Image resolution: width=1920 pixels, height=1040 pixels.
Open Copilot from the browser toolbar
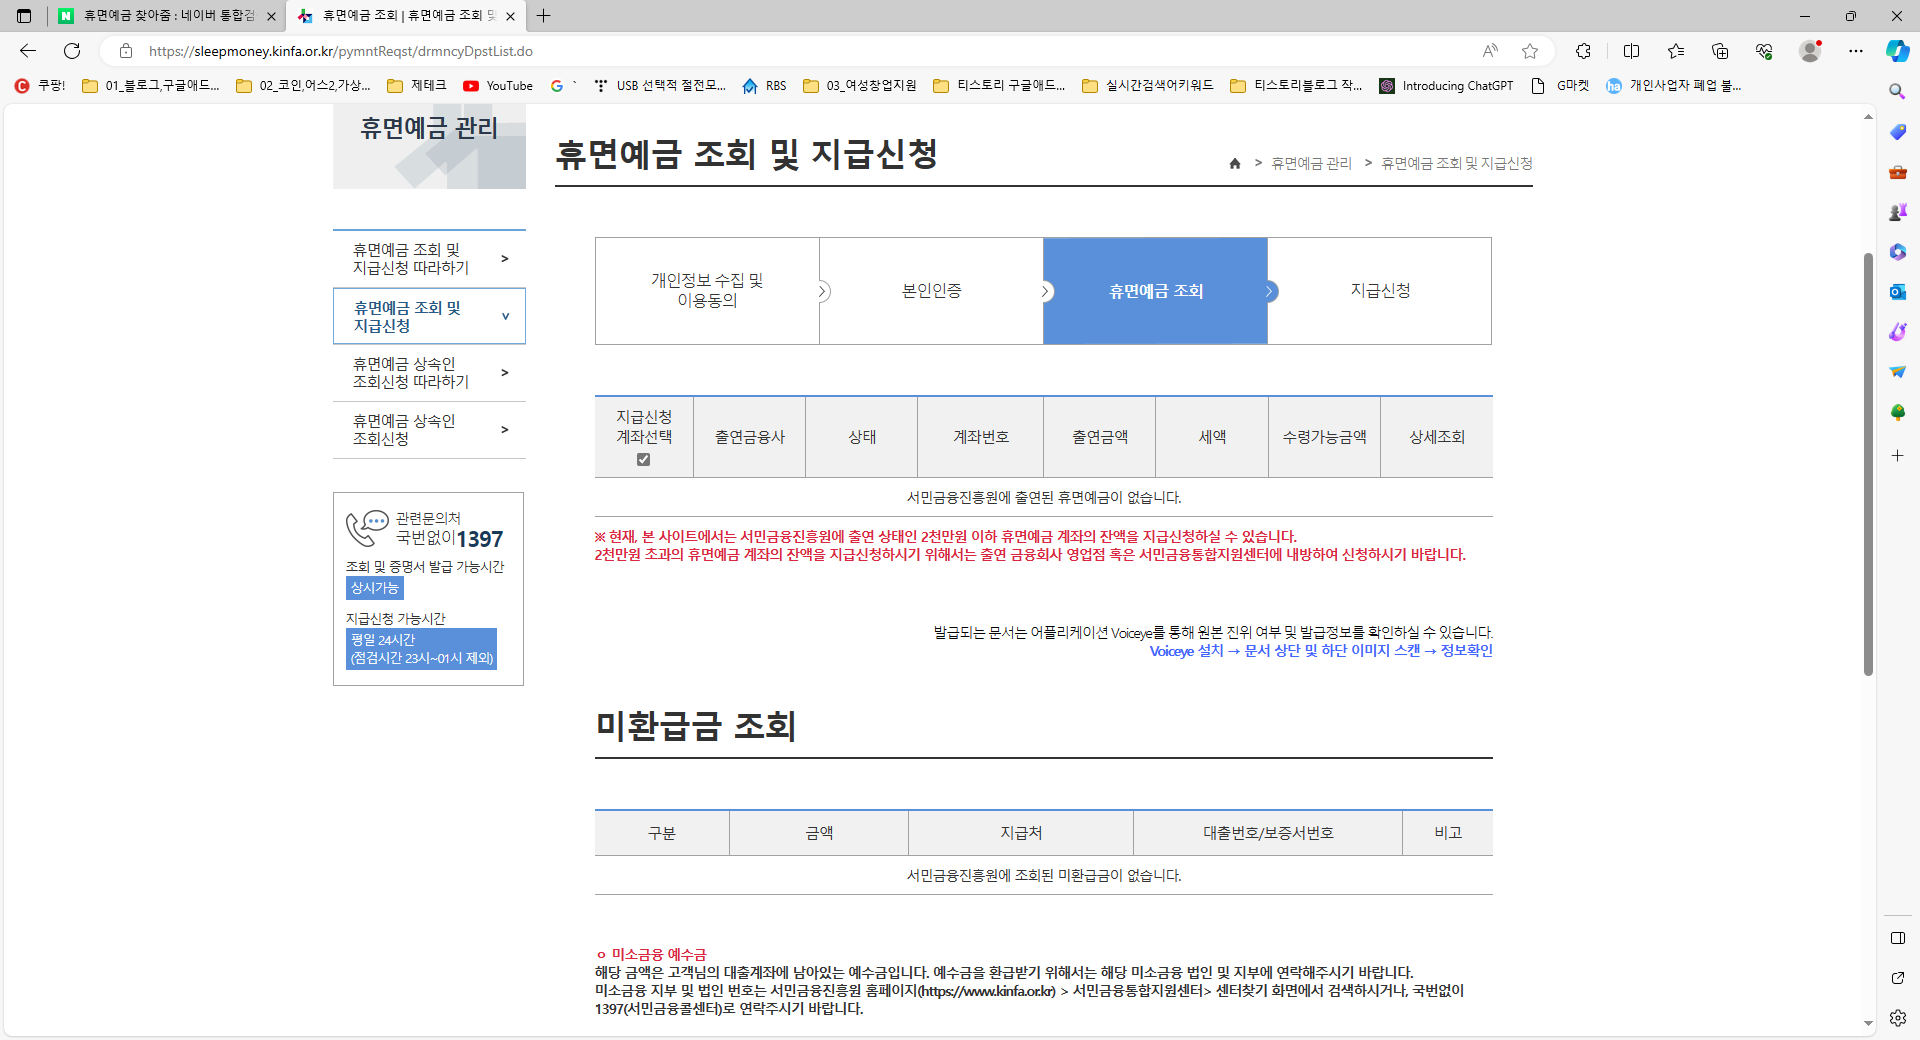[1896, 51]
